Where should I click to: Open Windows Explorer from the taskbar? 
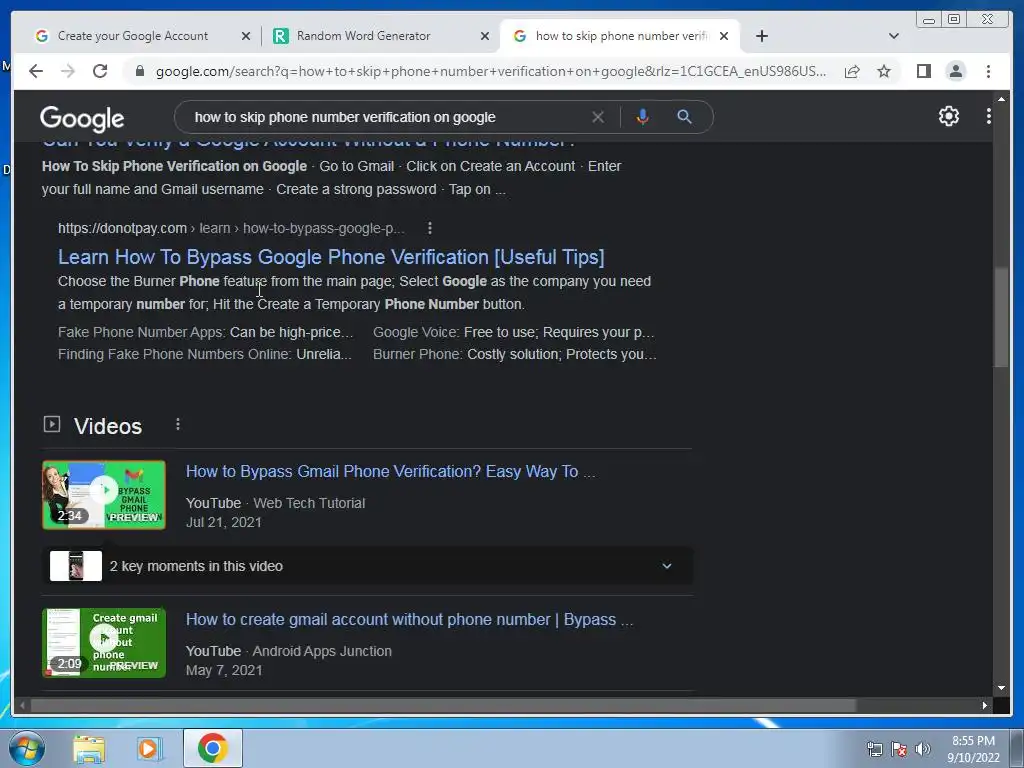(x=89, y=749)
